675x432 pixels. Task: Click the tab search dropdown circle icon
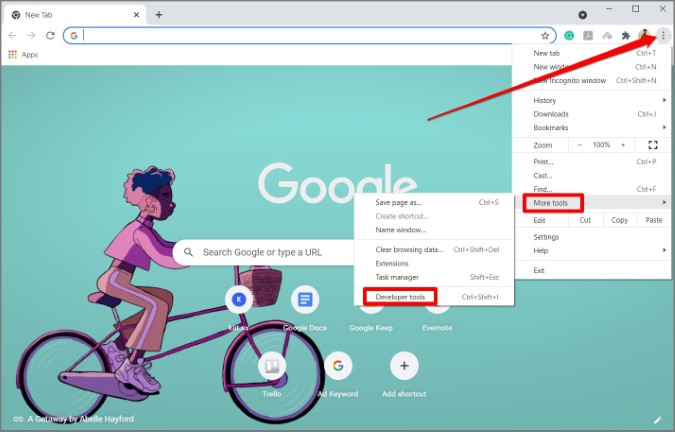(x=582, y=15)
